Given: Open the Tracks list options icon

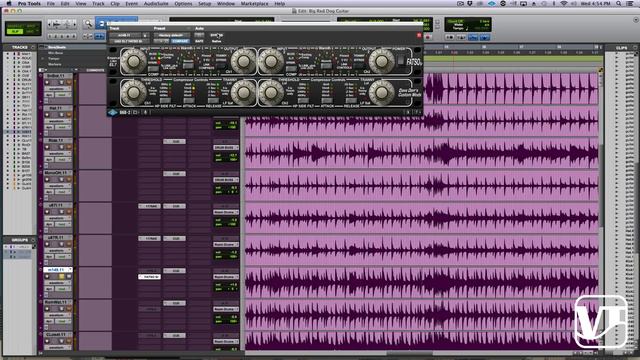Looking at the screenshot, I should (x=33, y=47).
